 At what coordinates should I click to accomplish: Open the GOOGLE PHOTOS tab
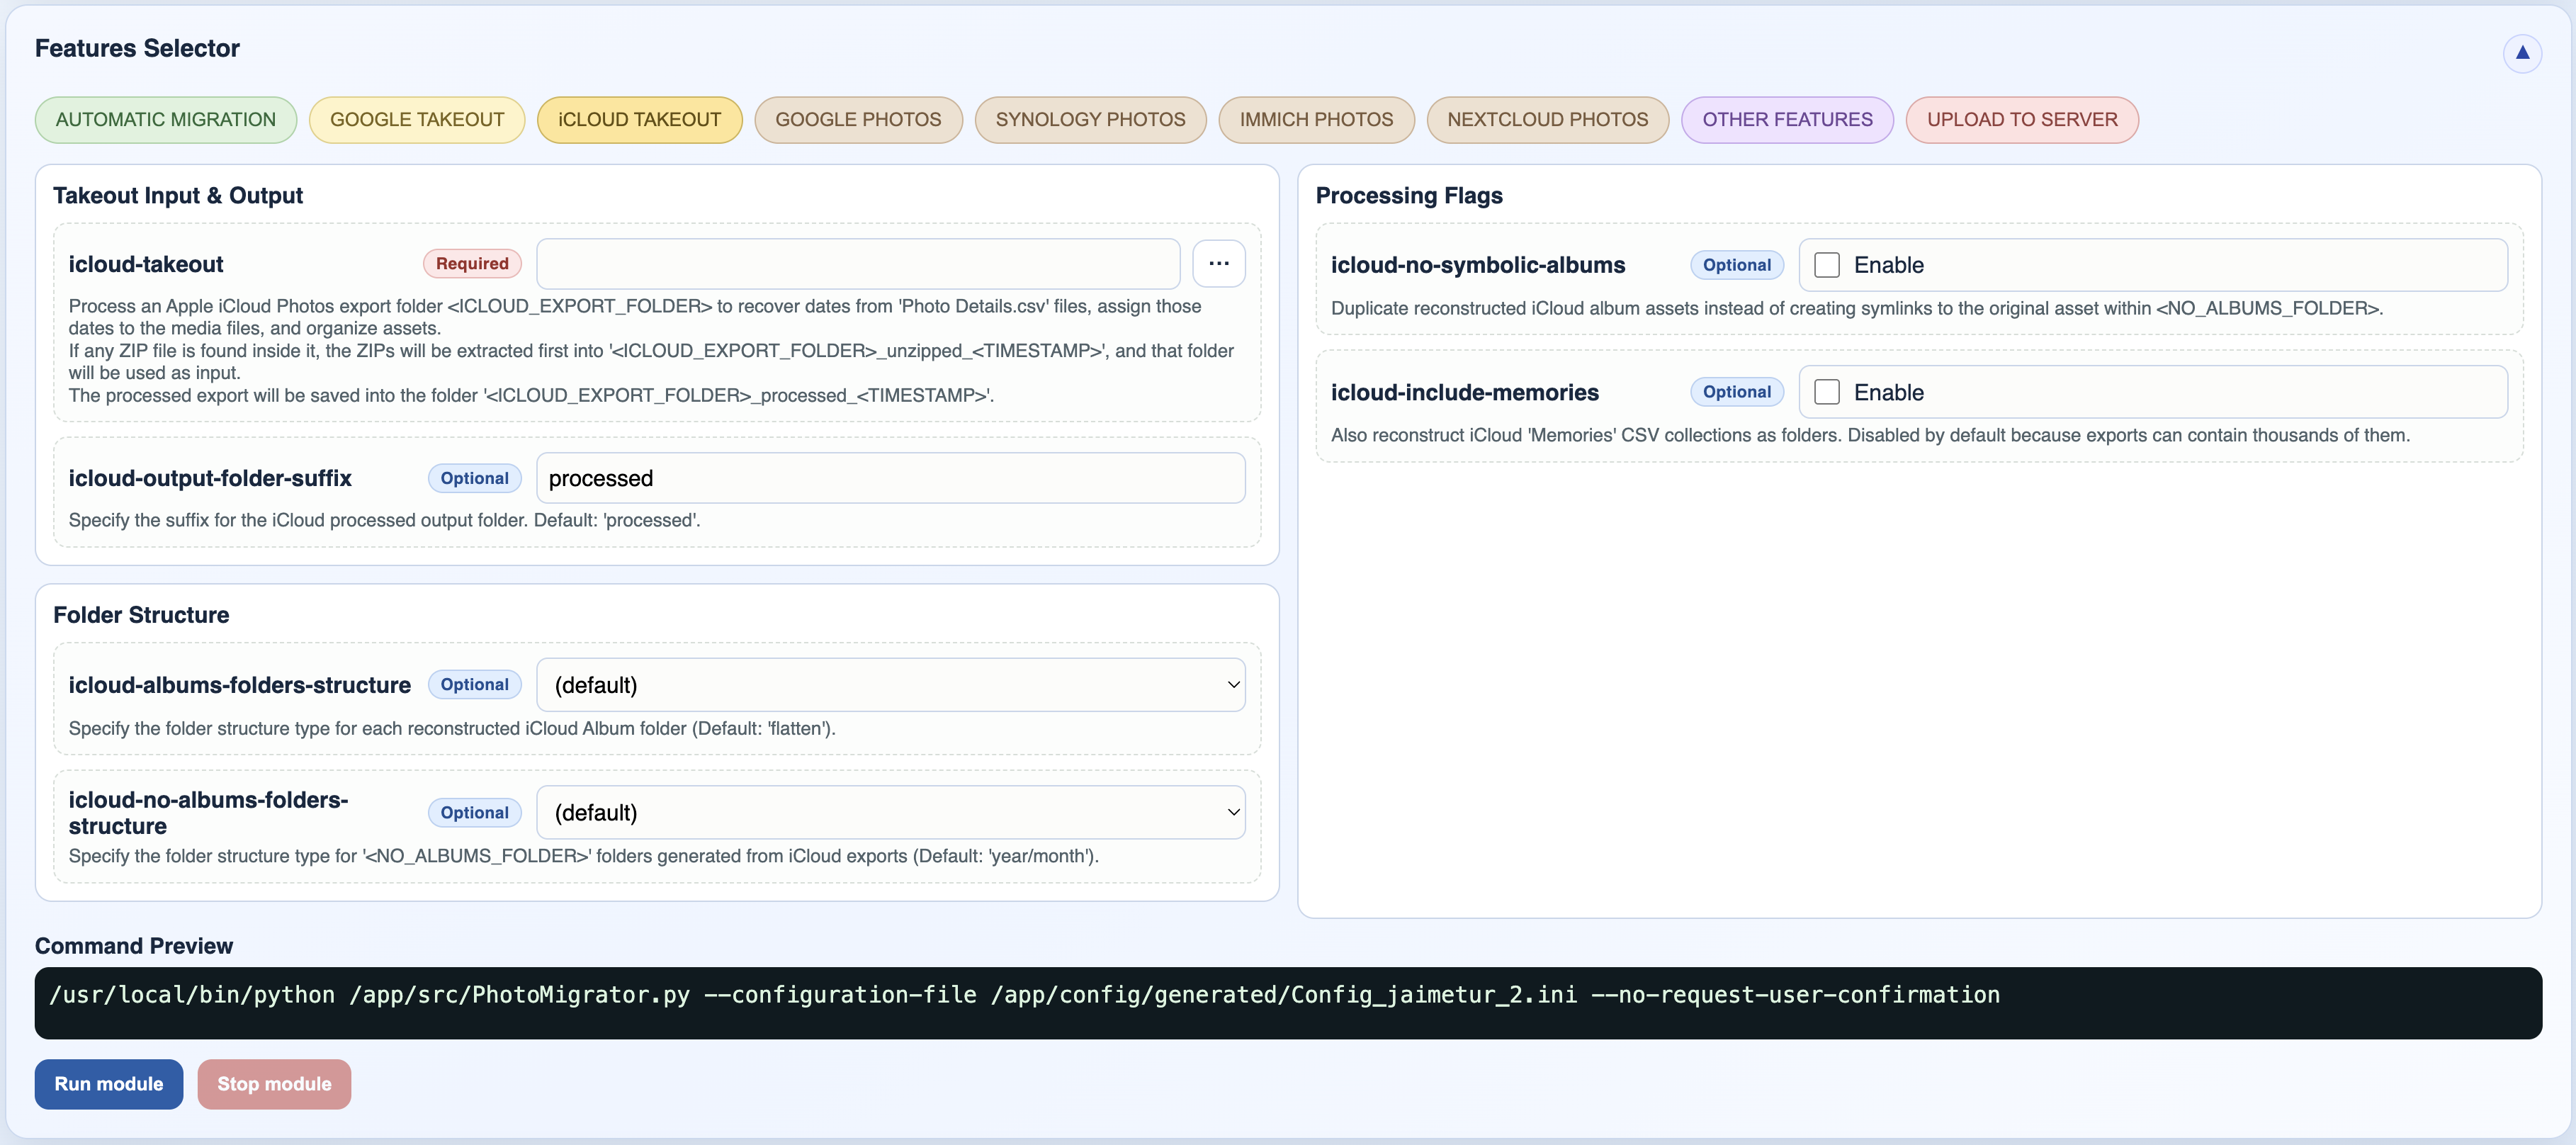click(858, 120)
